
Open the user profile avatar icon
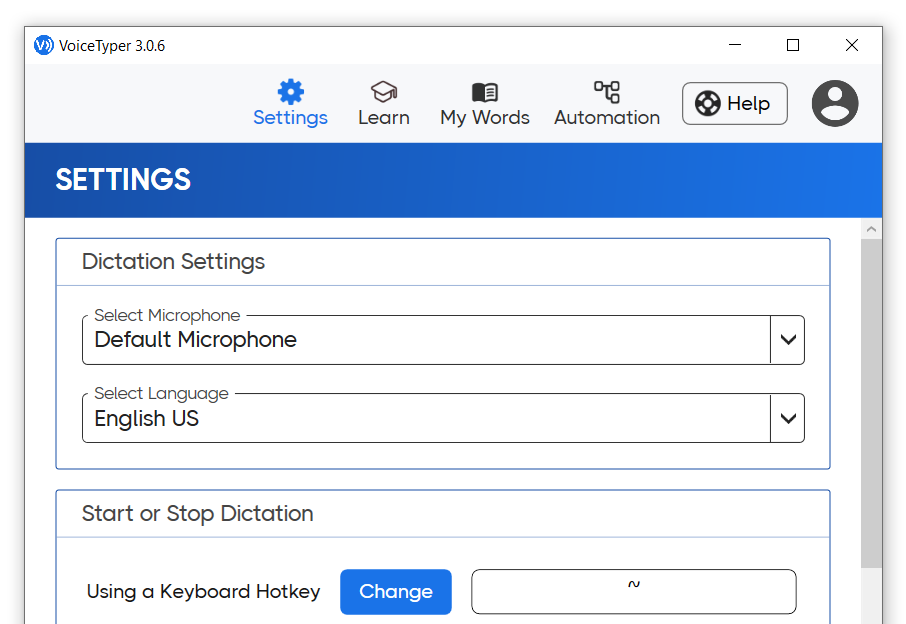[x=835, y=103]
